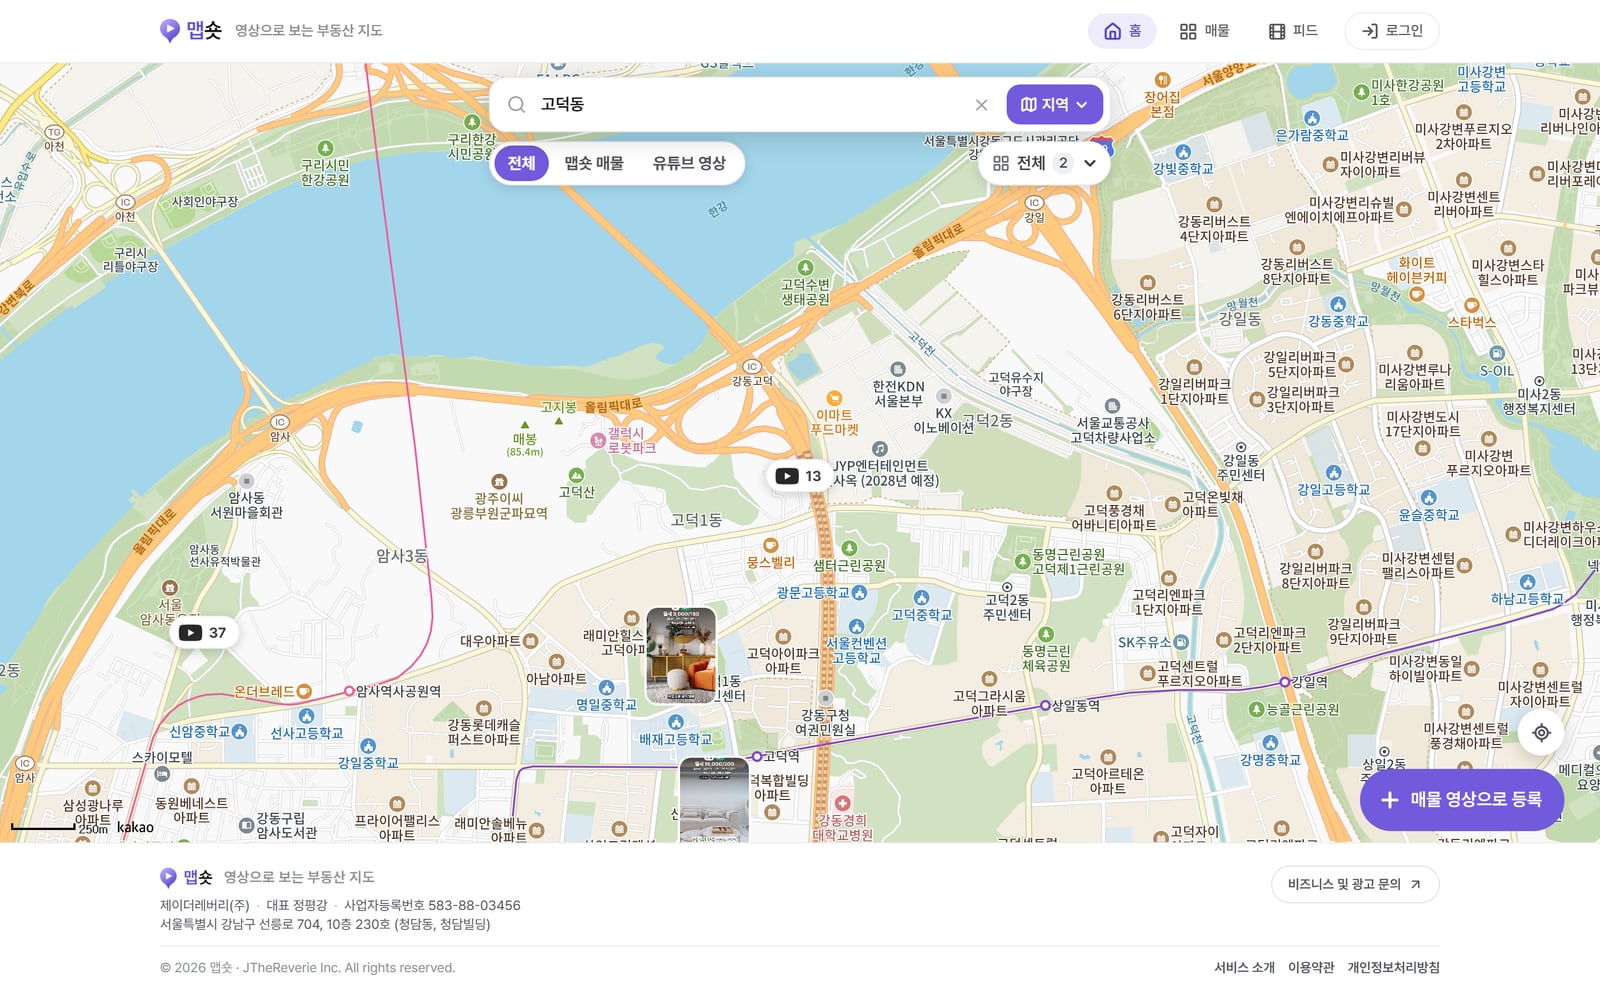Expand the 지역 search type dropdown
The width and height of the screenshot is (1600, 1000).
[x=1054, y=104]
